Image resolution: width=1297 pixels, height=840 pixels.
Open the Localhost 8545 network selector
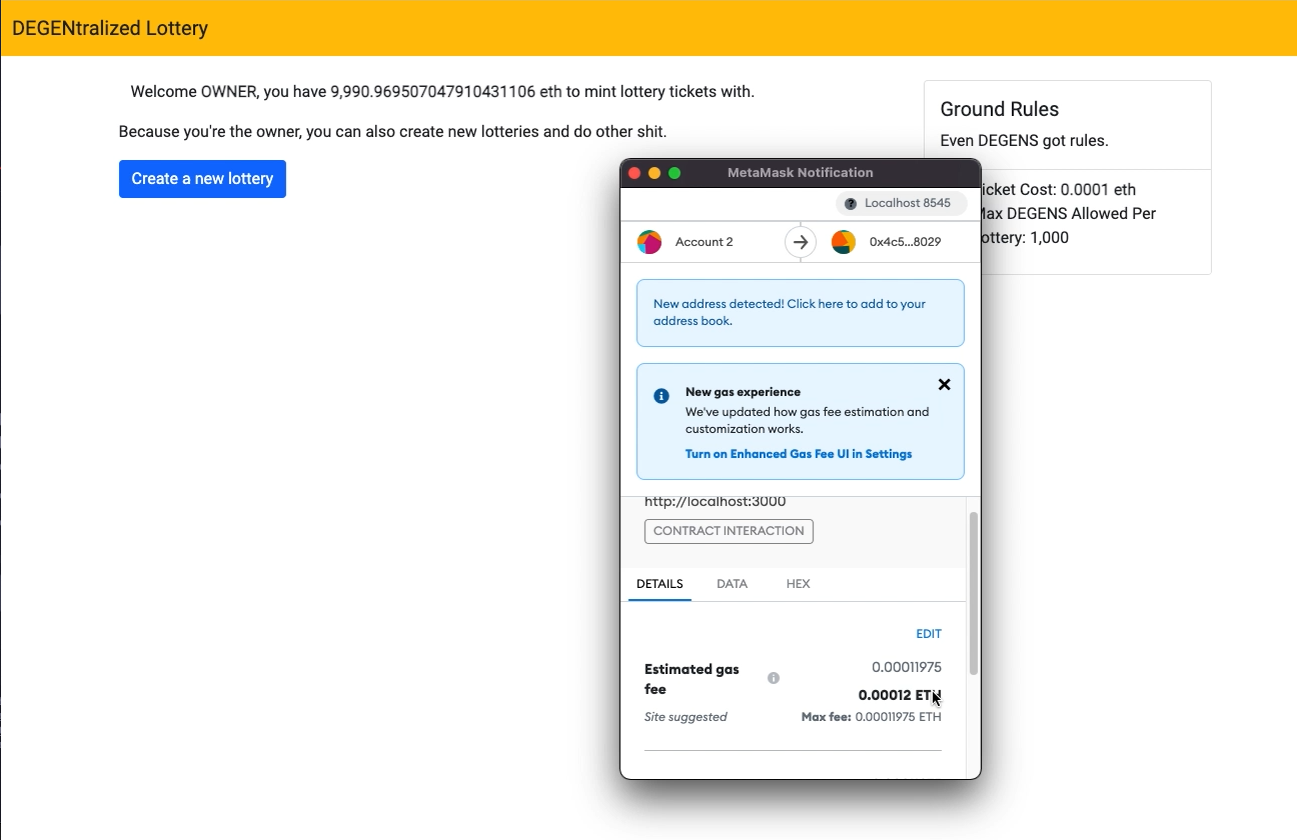[x=901, y=203]
